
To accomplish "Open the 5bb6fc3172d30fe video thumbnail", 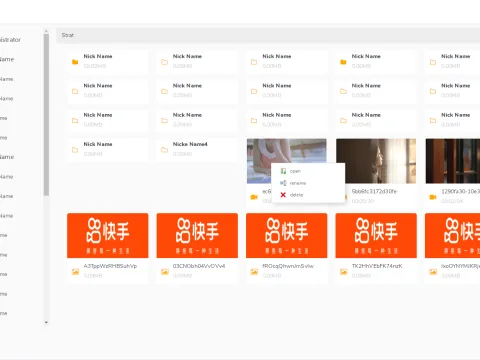I will pos(376,161).
